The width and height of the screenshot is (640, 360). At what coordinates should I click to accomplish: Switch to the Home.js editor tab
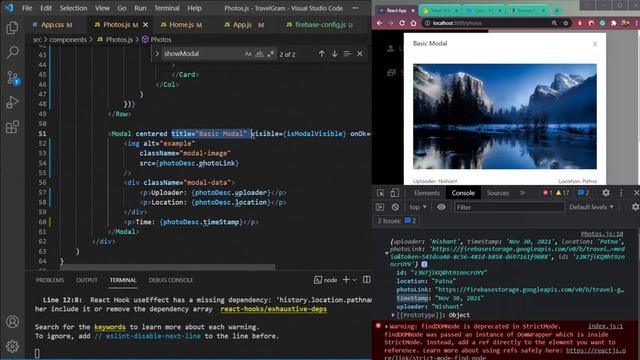pyautogui.click(x=181, y=25)
